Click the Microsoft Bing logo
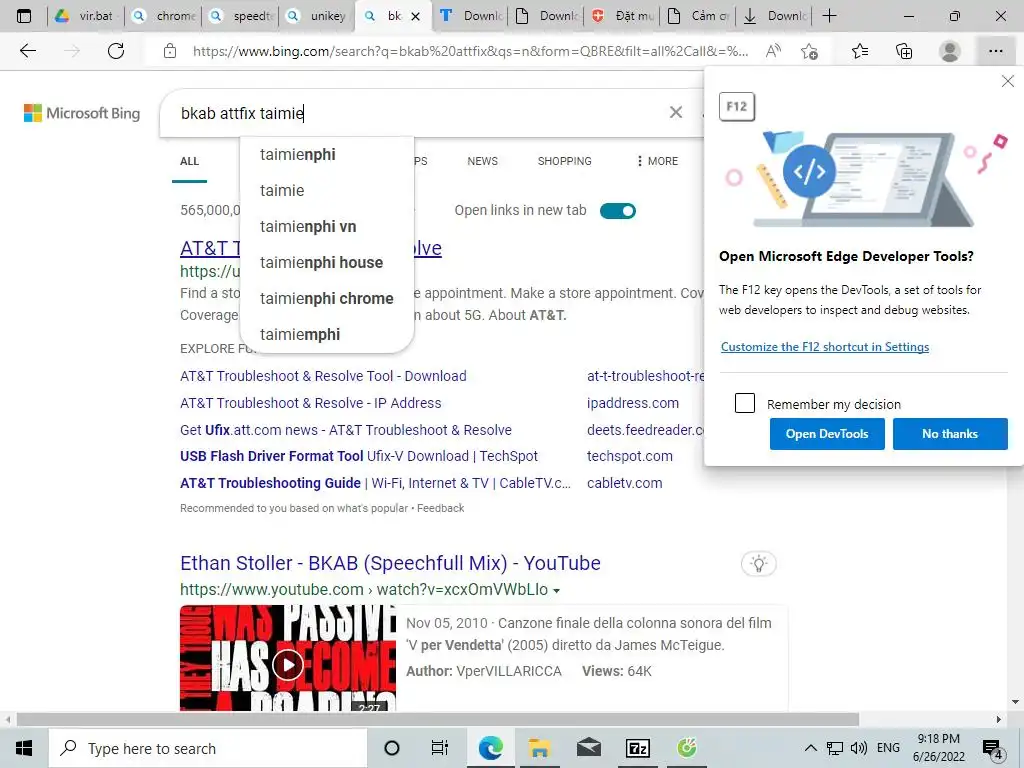This screenshot has height=768, width=1024. pos(82,113)
